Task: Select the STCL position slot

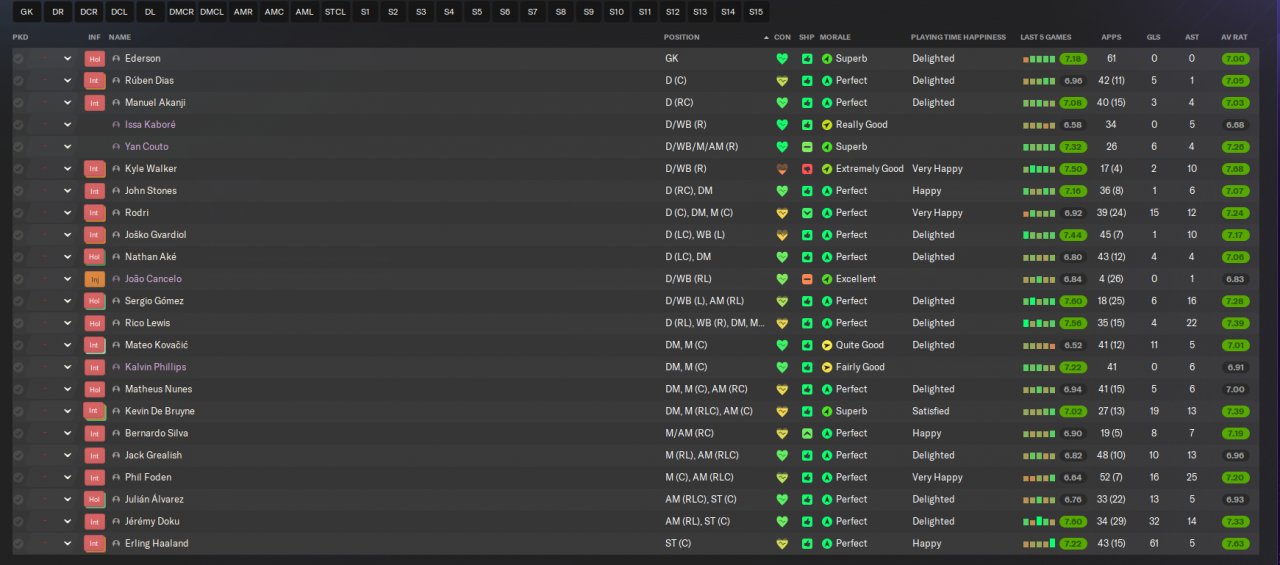Action: (x=335, y=12)
